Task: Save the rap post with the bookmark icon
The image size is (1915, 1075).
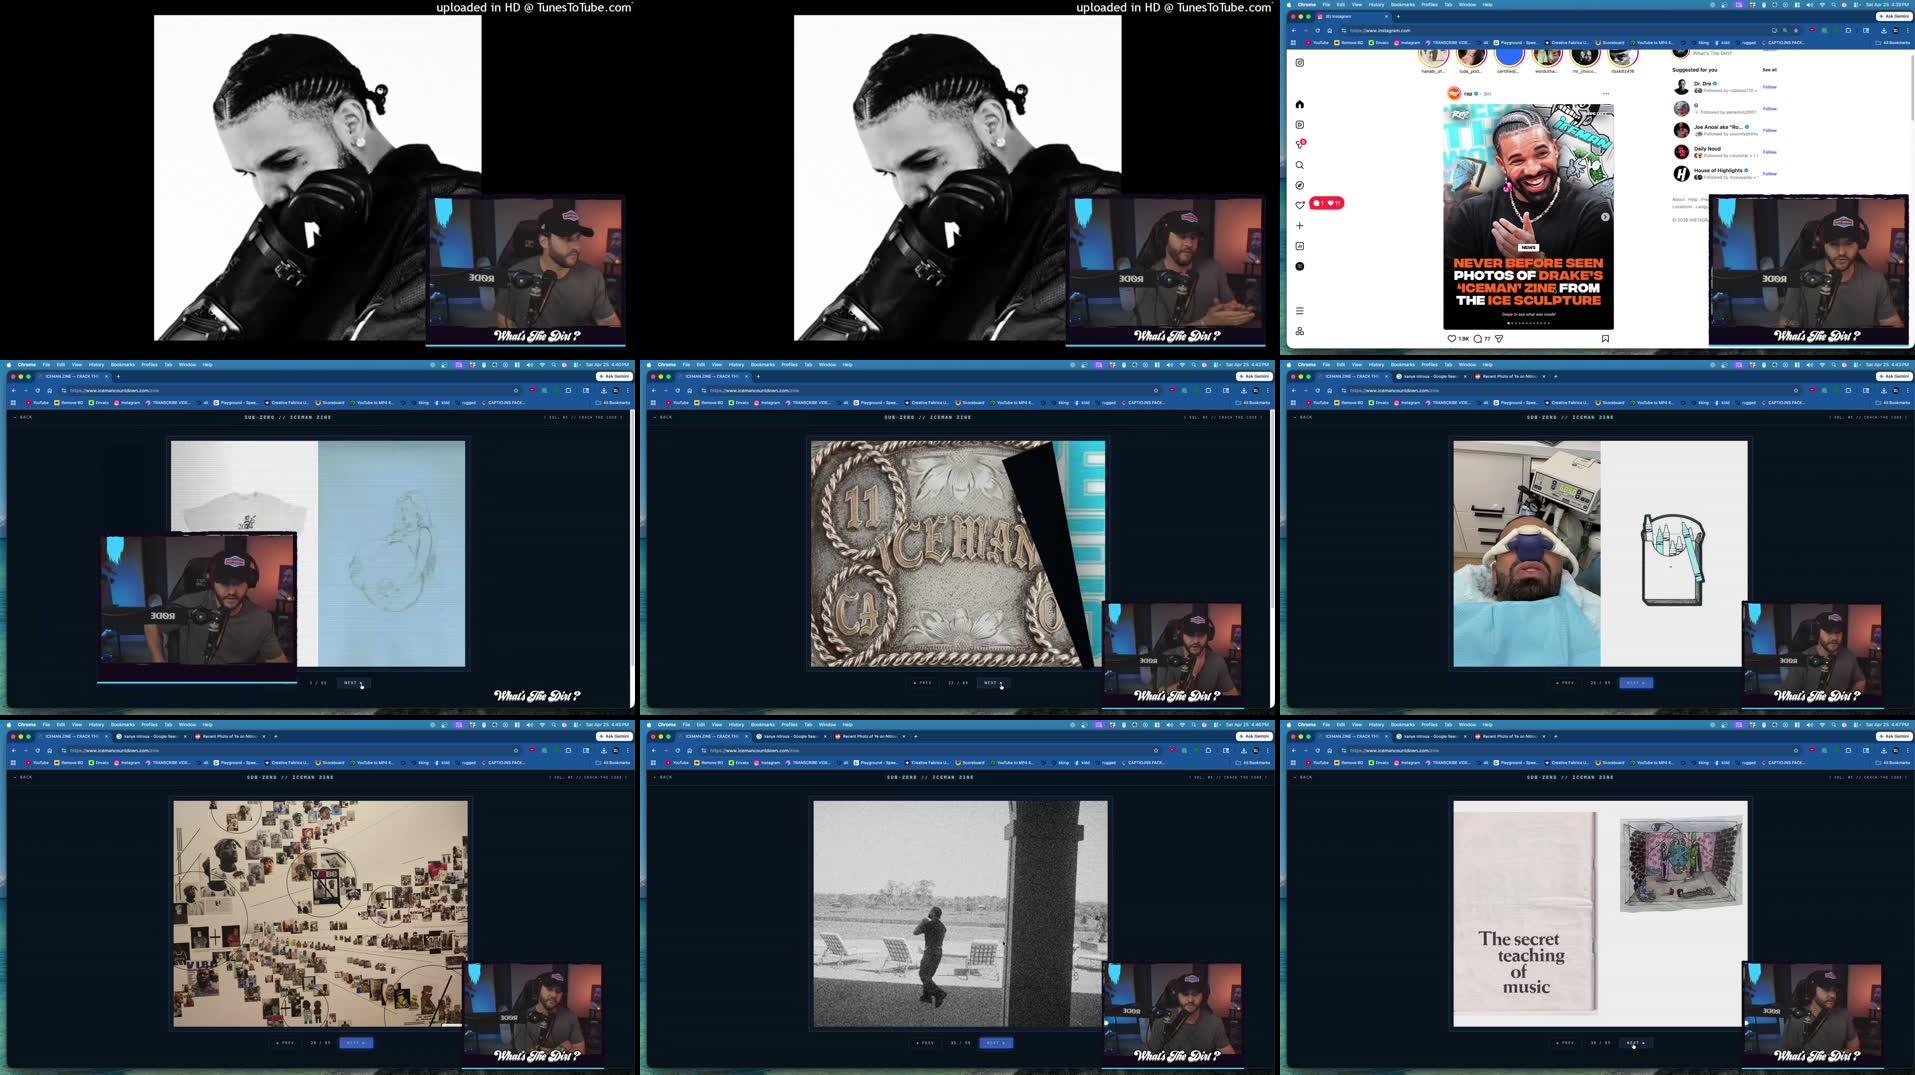Action: tap(1605, 339)
